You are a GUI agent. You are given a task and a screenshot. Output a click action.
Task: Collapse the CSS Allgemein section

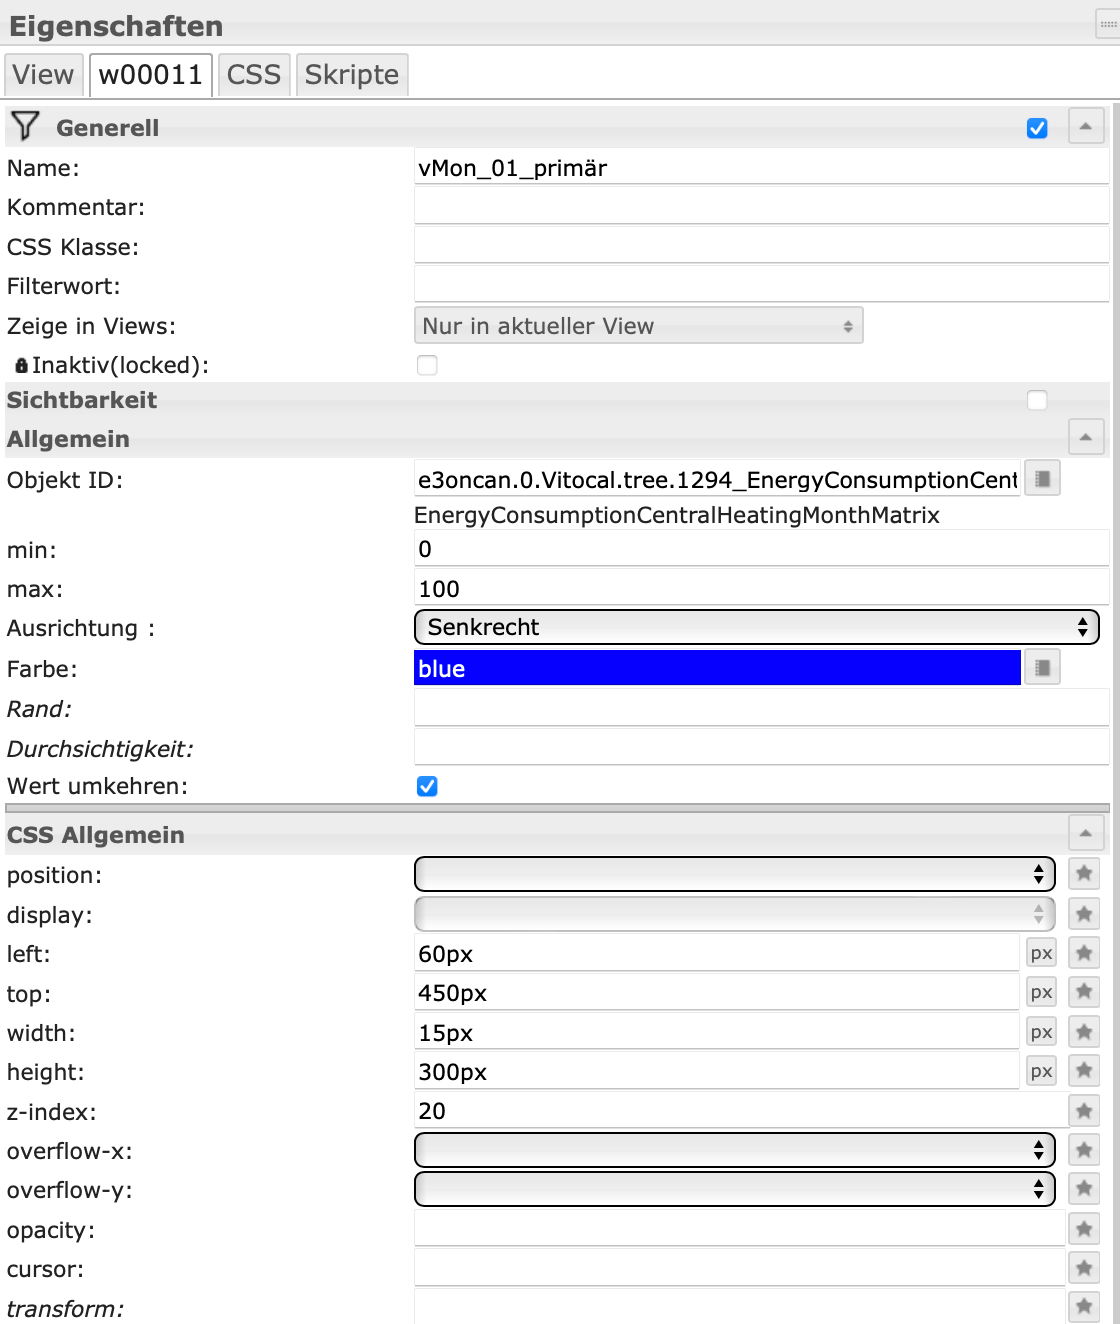point(1086,833)
